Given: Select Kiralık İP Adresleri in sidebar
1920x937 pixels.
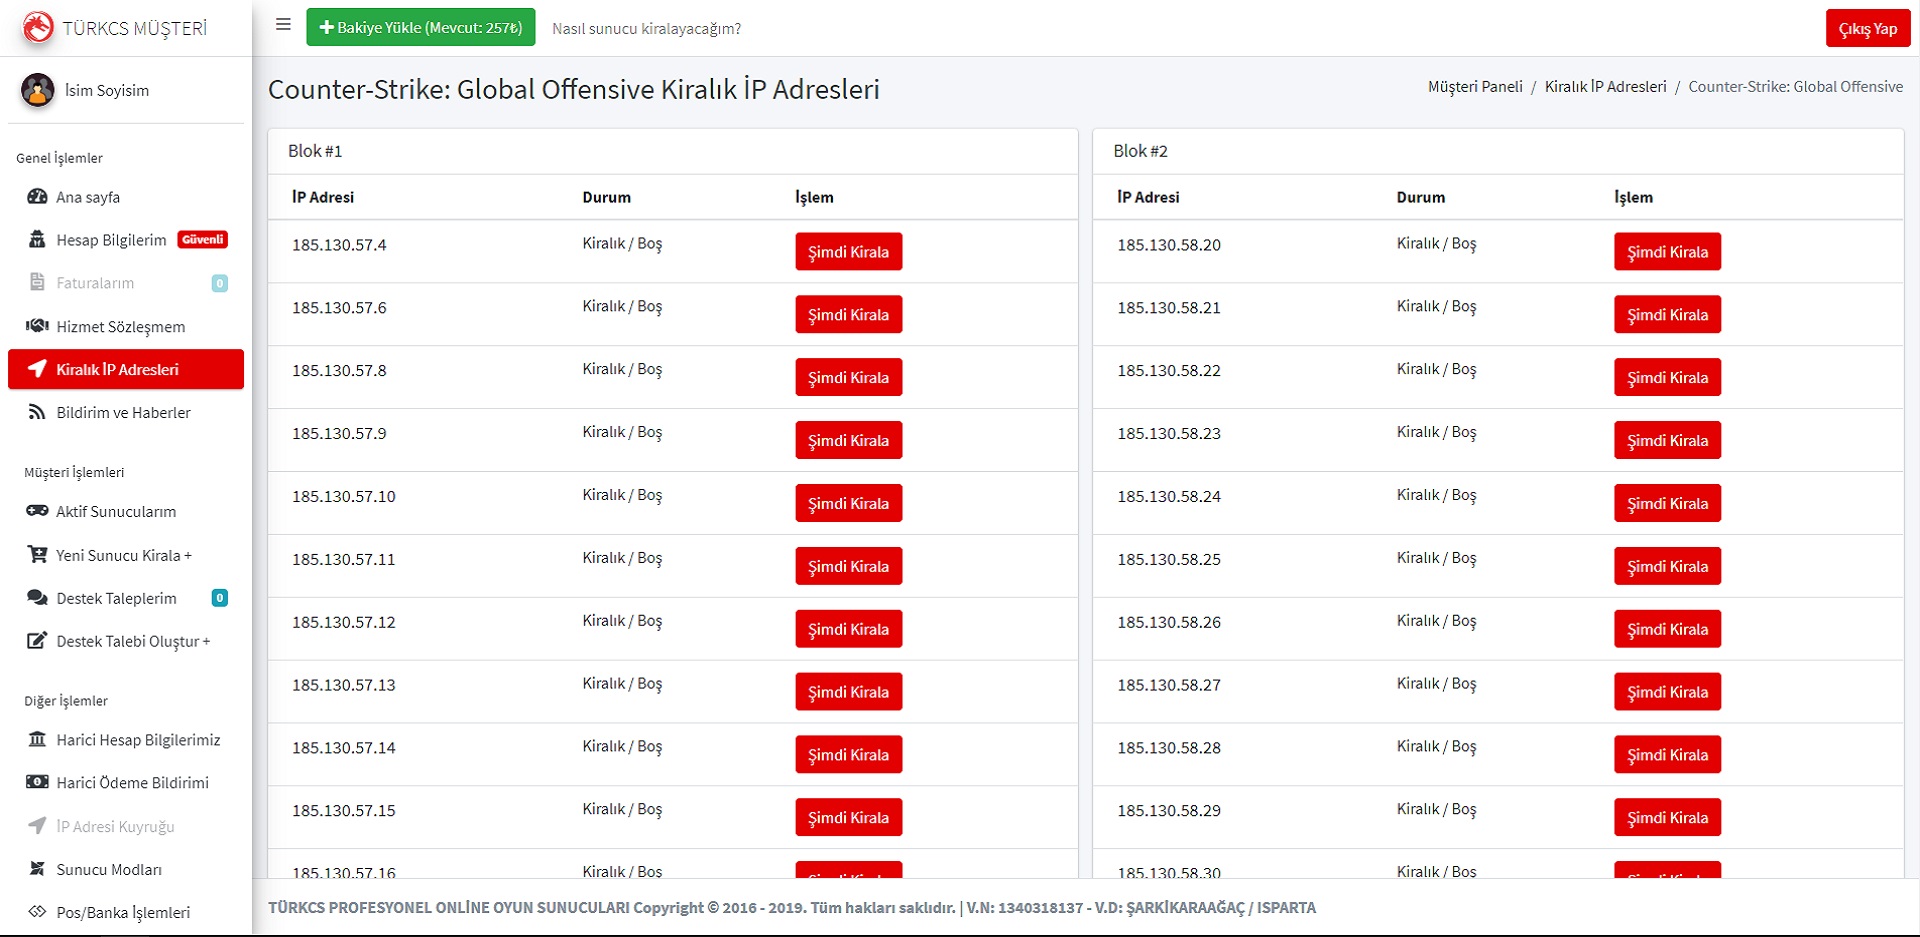Looking at the screenshot, I should coord(117,369).
